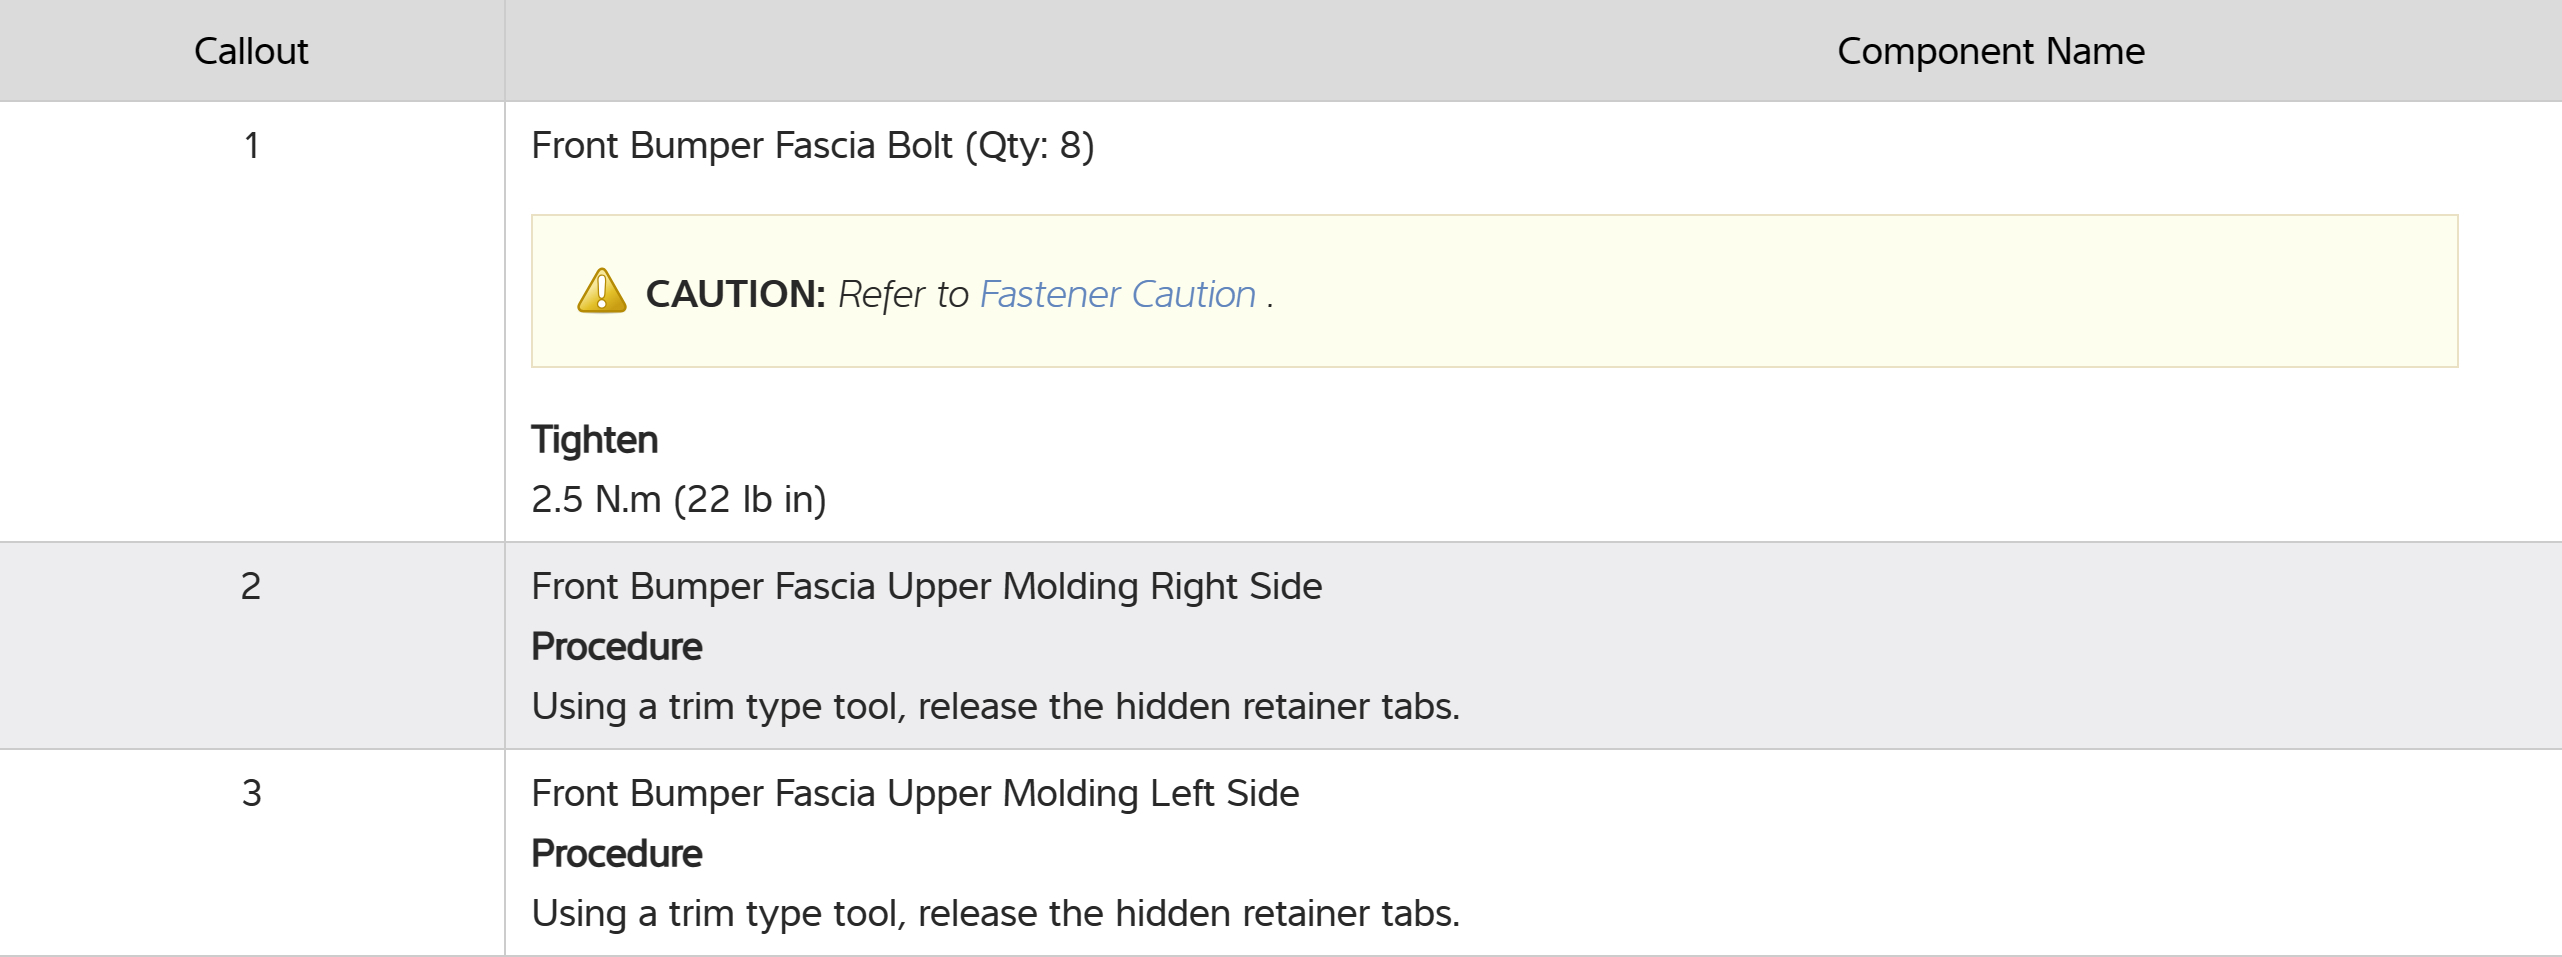Click the Tighten heading
Viewport: 2562px width, 957px height.
point(594,440)
